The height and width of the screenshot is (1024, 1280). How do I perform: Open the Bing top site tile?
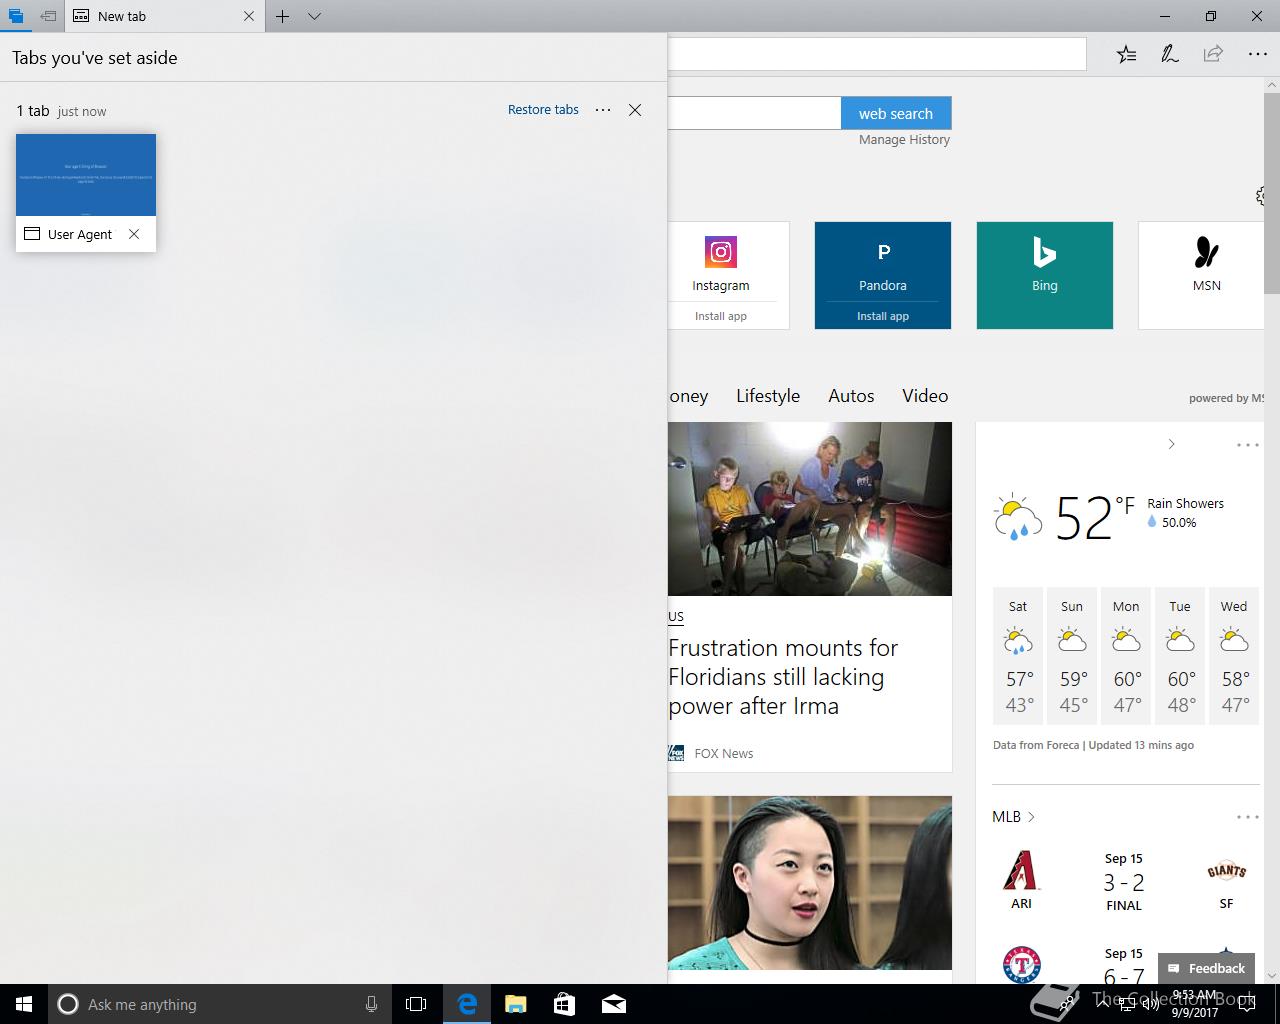[1045, 275]
